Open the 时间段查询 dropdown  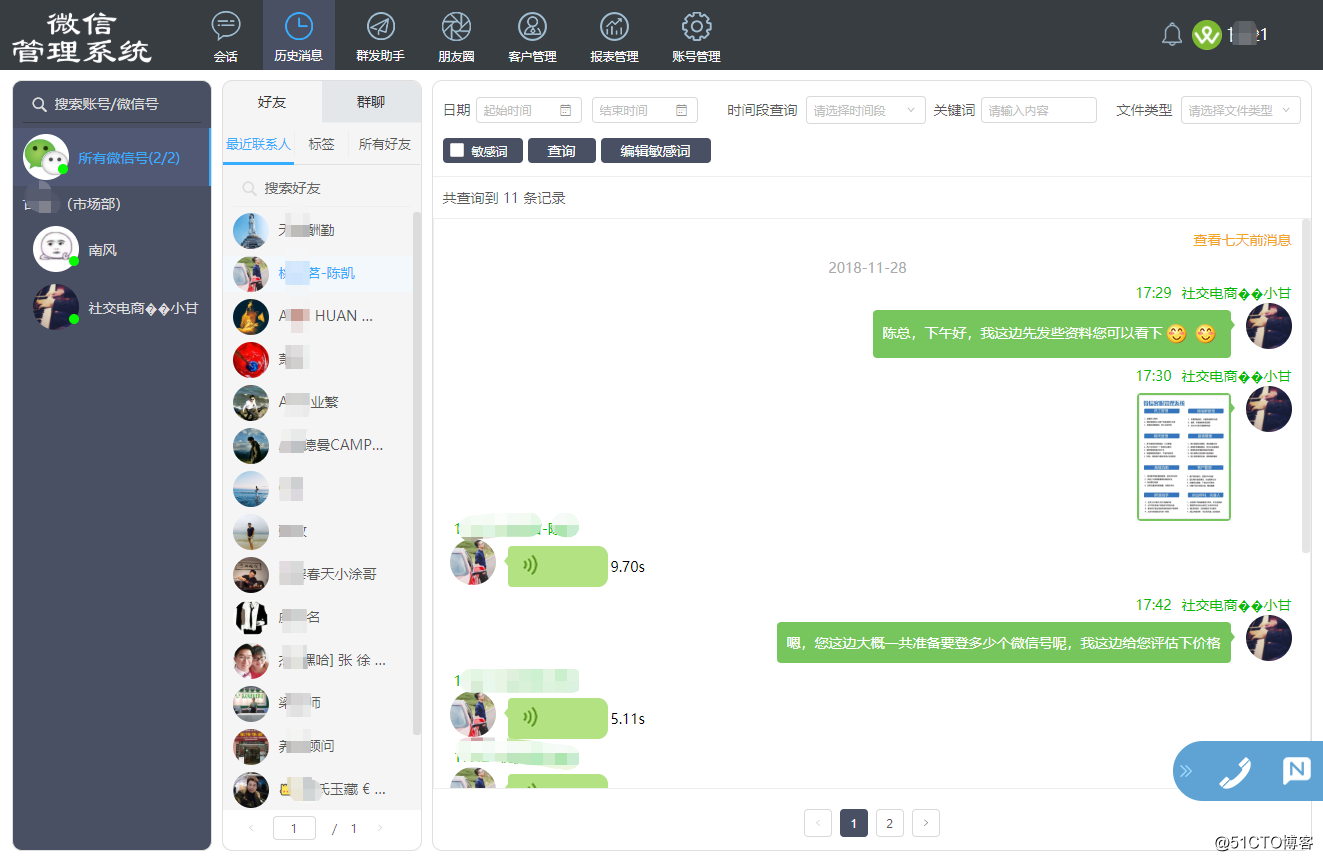pos(866,110)
